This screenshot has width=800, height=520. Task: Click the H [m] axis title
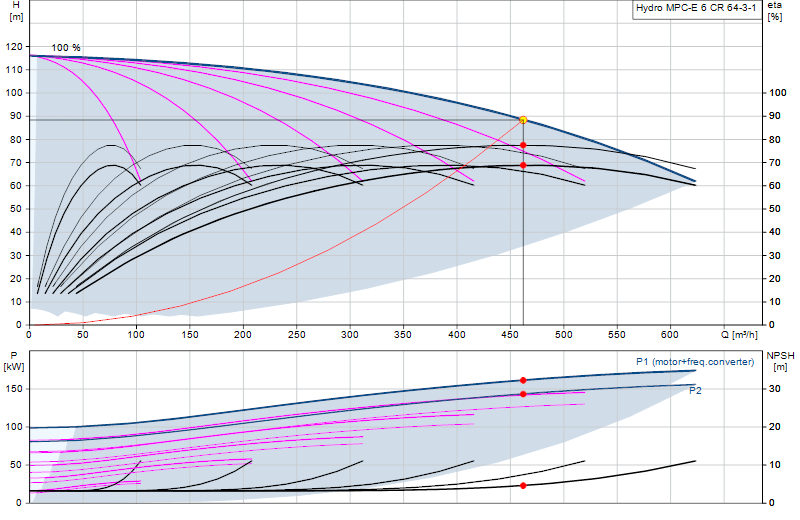pos(16,11)
